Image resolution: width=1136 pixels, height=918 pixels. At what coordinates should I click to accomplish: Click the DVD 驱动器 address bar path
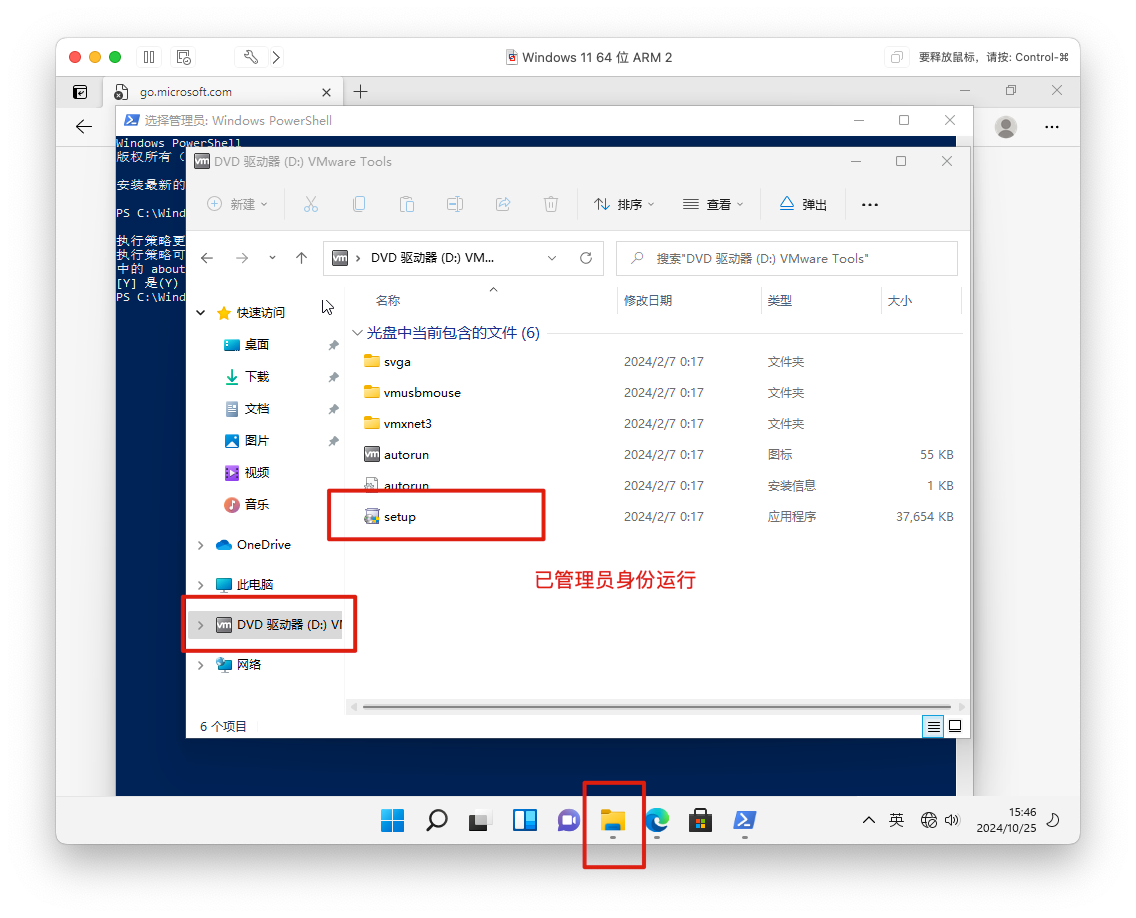coord(433,258)
